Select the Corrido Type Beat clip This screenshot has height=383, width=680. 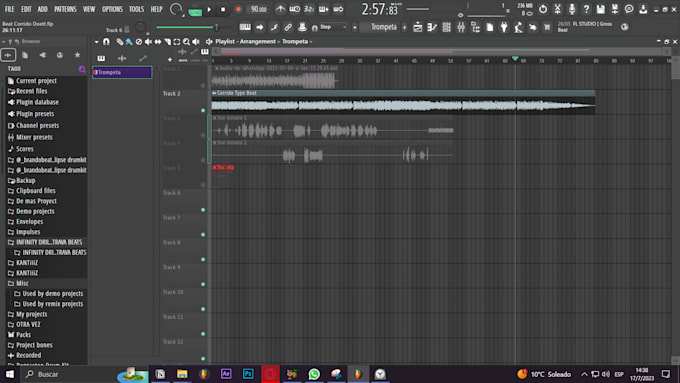(x=403, y=103)
